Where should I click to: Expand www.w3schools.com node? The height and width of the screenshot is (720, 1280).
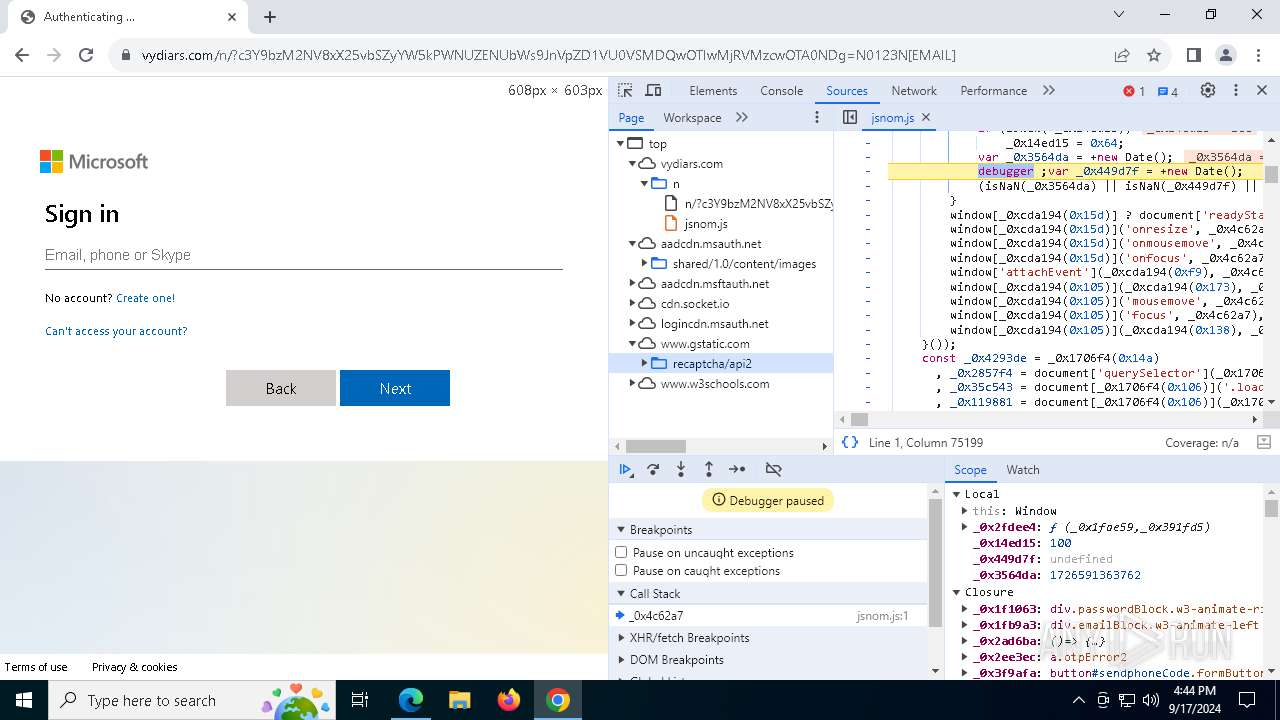point(633,383)
